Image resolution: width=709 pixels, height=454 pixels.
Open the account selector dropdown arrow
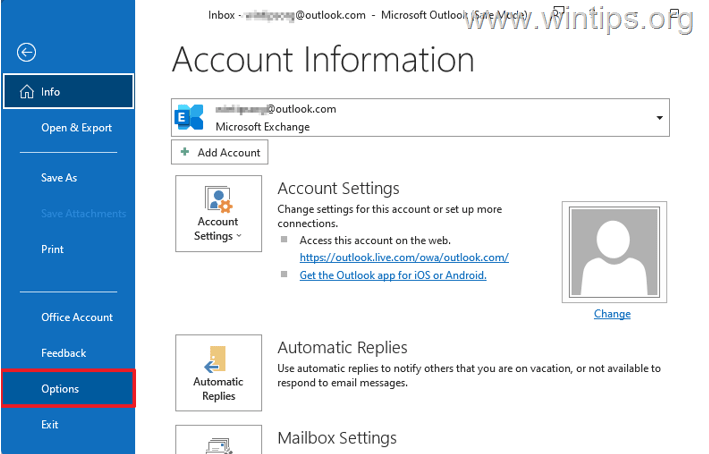coord(659,118)
